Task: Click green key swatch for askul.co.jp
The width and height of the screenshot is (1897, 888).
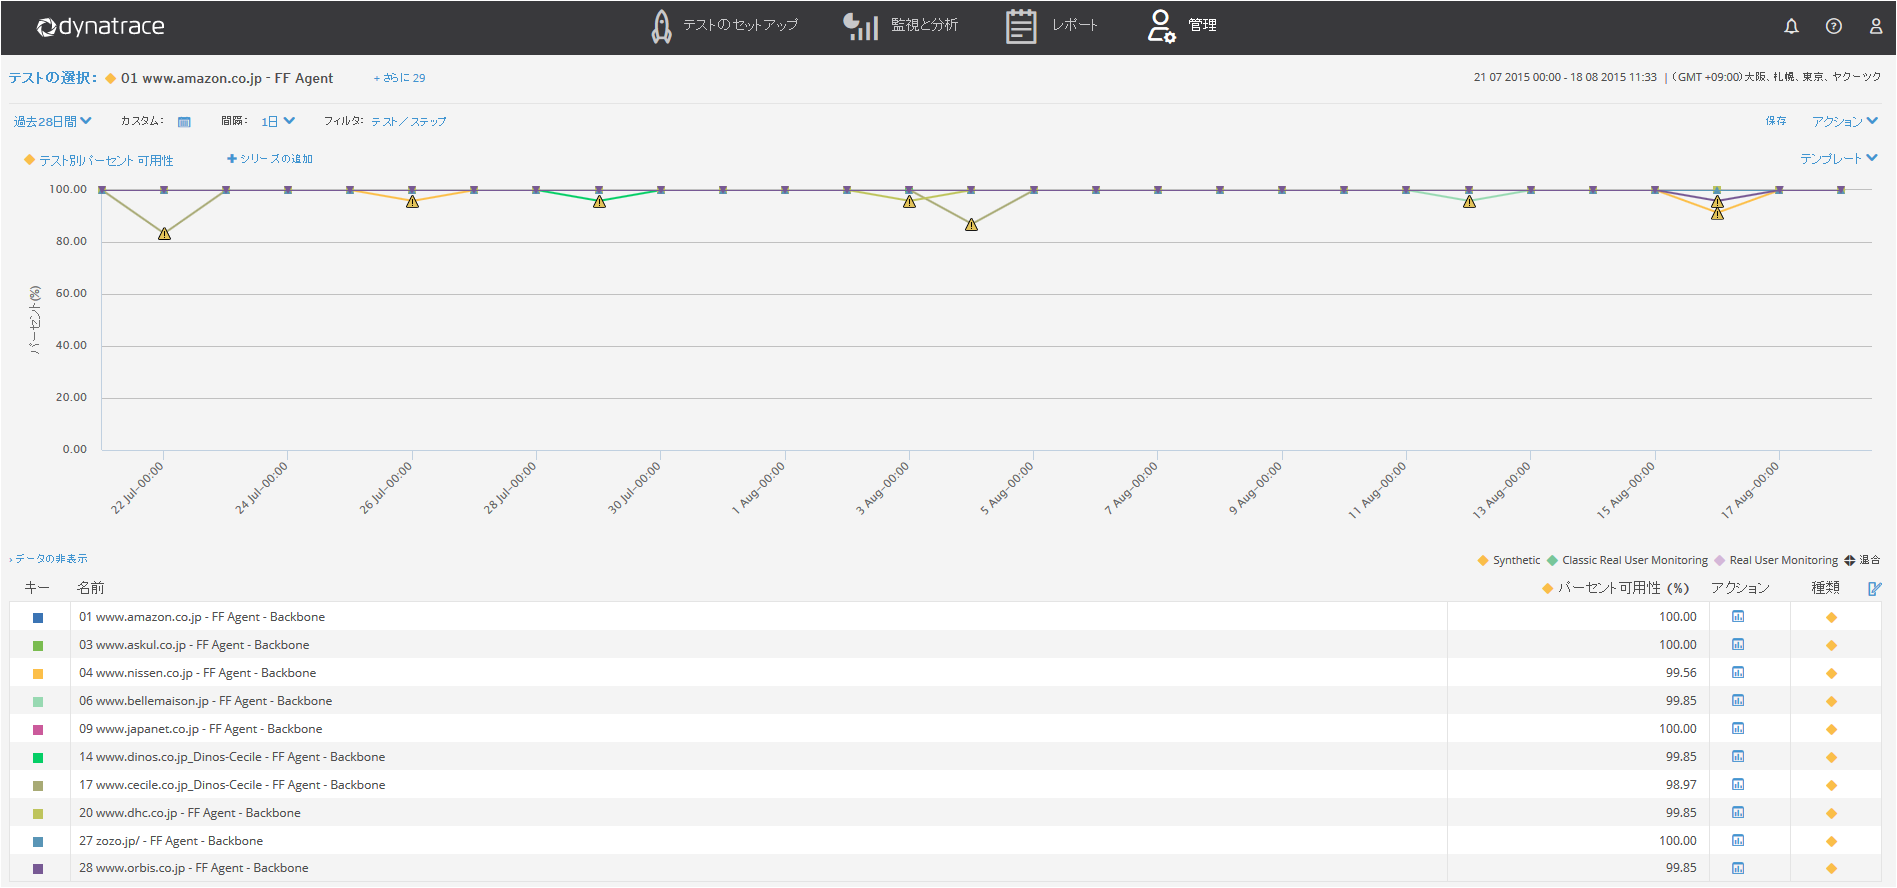Action: 38,646
